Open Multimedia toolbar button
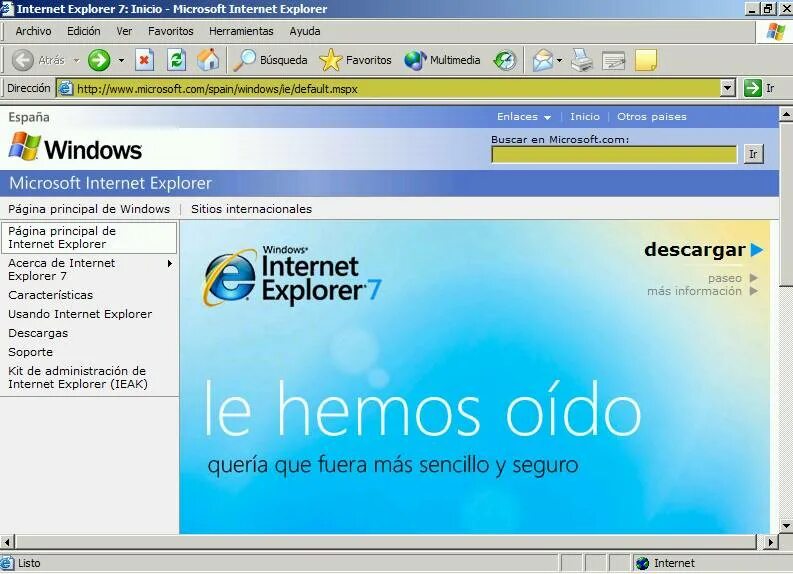The image size is (793, 574). 442,60
